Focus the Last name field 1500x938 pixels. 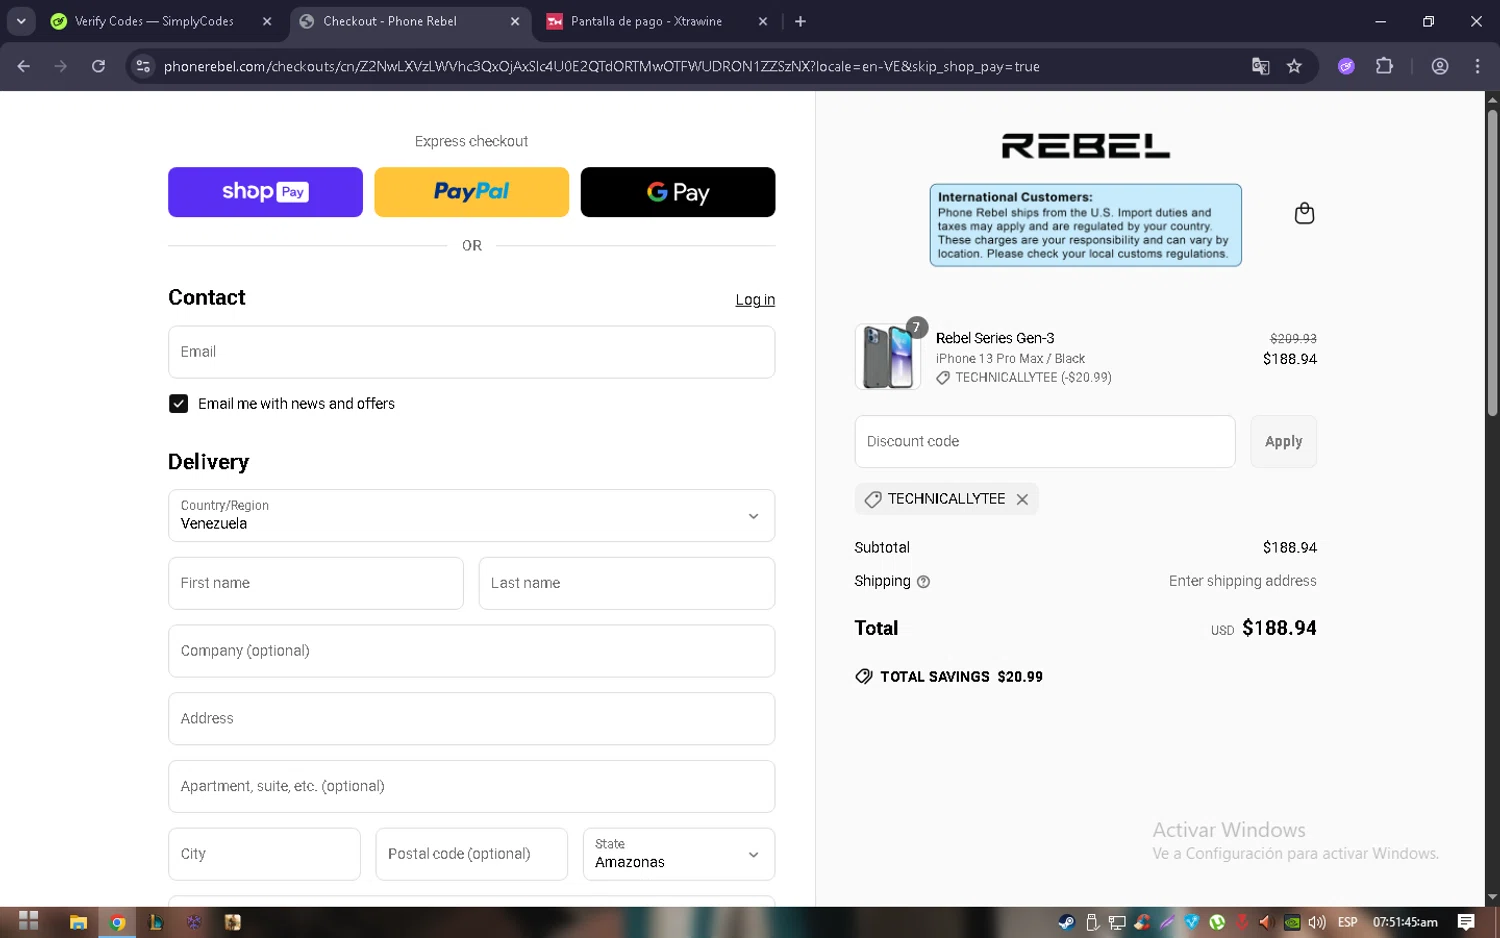(627, 583)
